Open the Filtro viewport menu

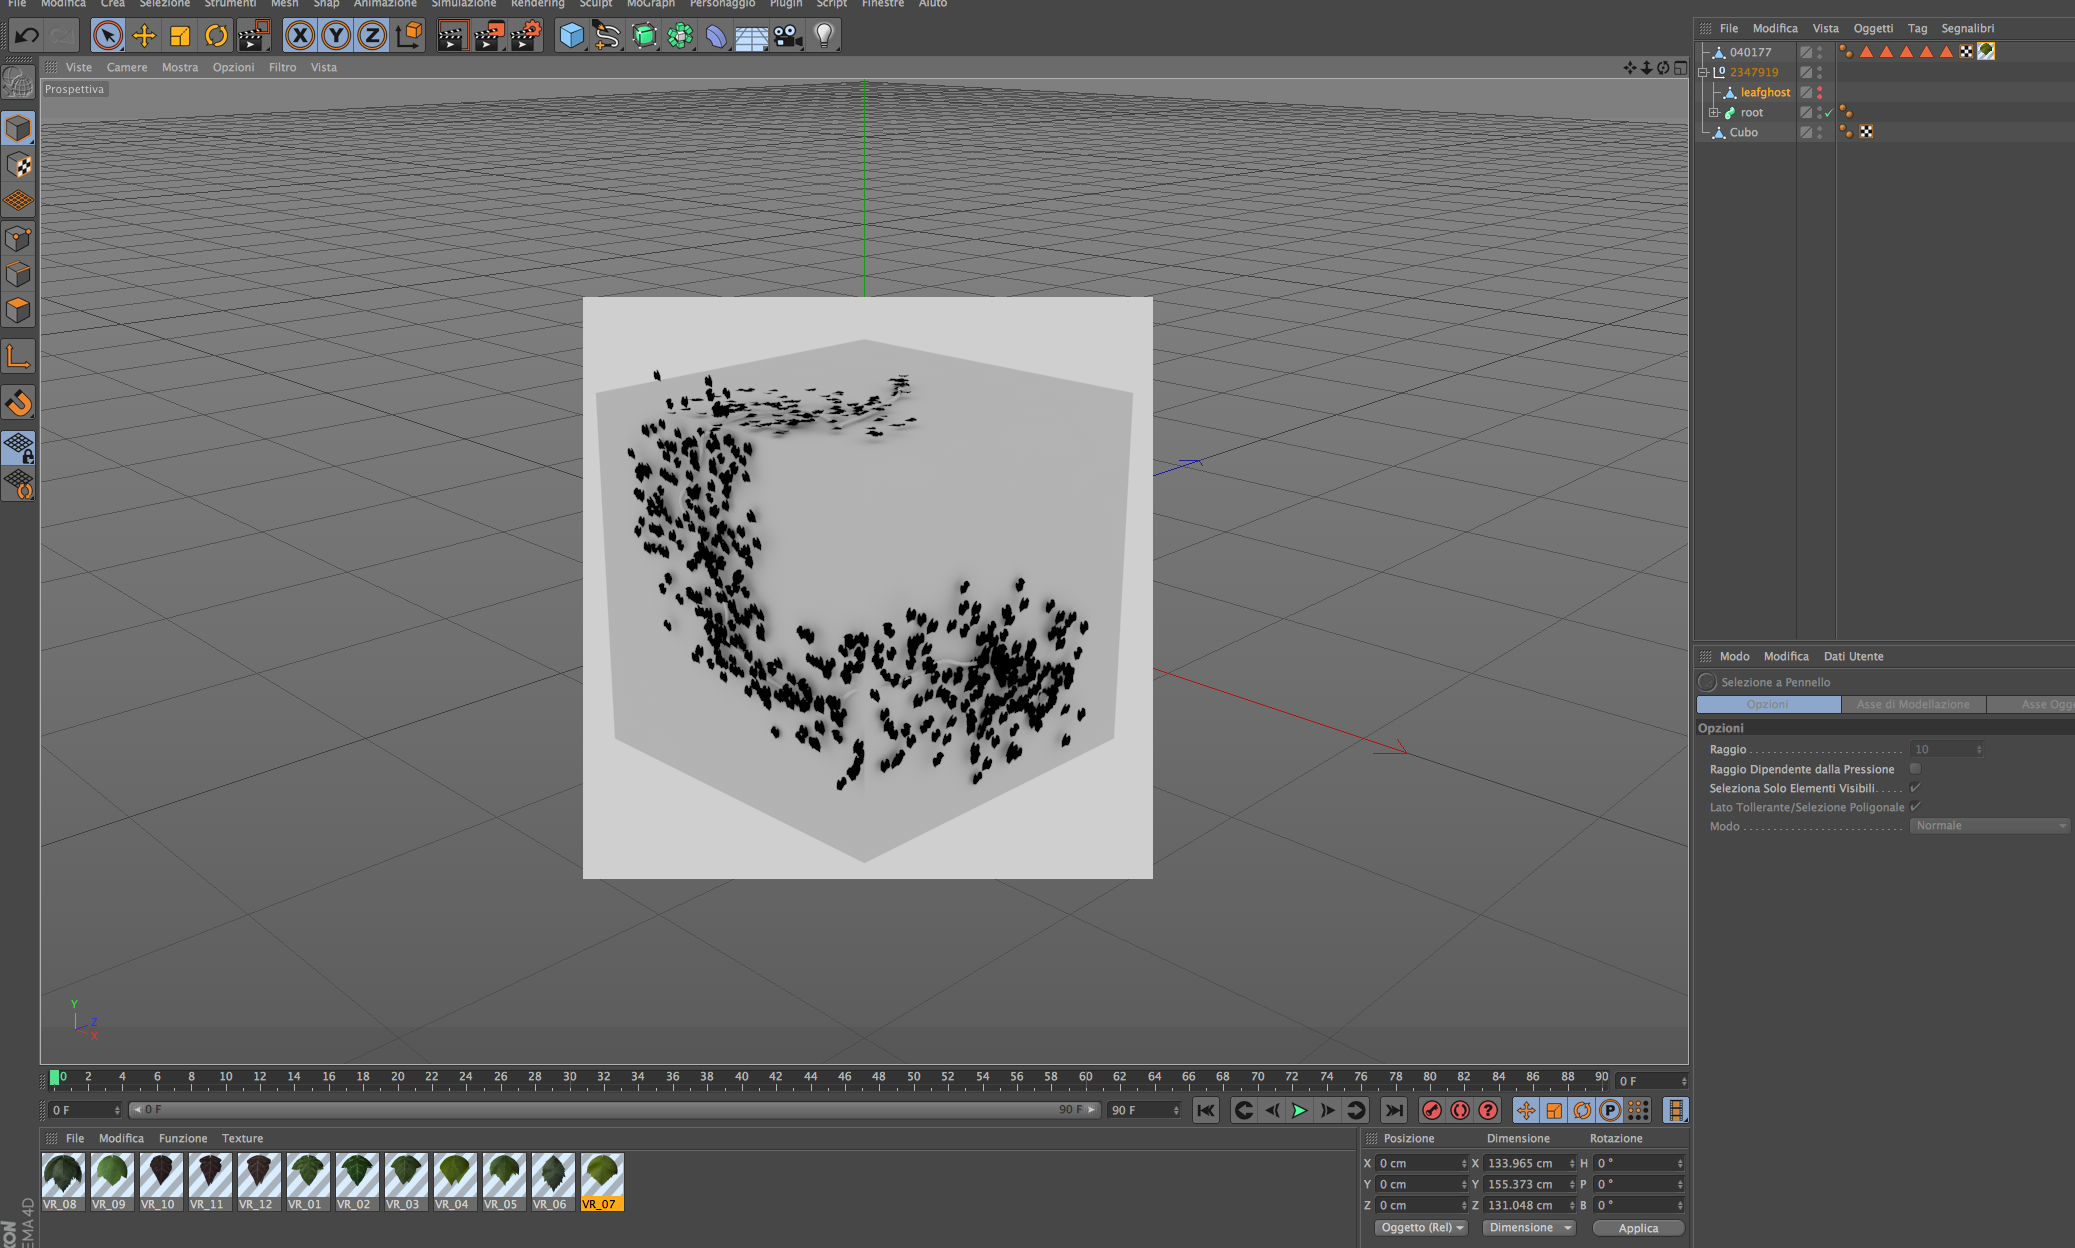pyautogui.click(x=282, y=68)
